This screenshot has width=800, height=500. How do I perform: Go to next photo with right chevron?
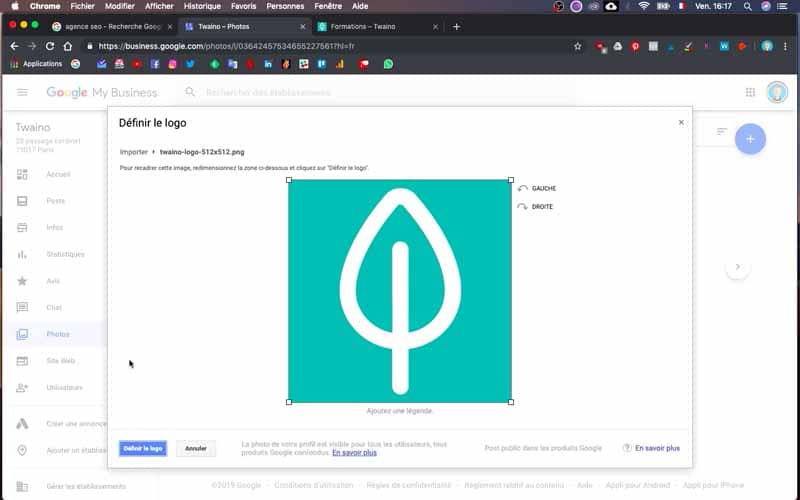tap(737, 267)
